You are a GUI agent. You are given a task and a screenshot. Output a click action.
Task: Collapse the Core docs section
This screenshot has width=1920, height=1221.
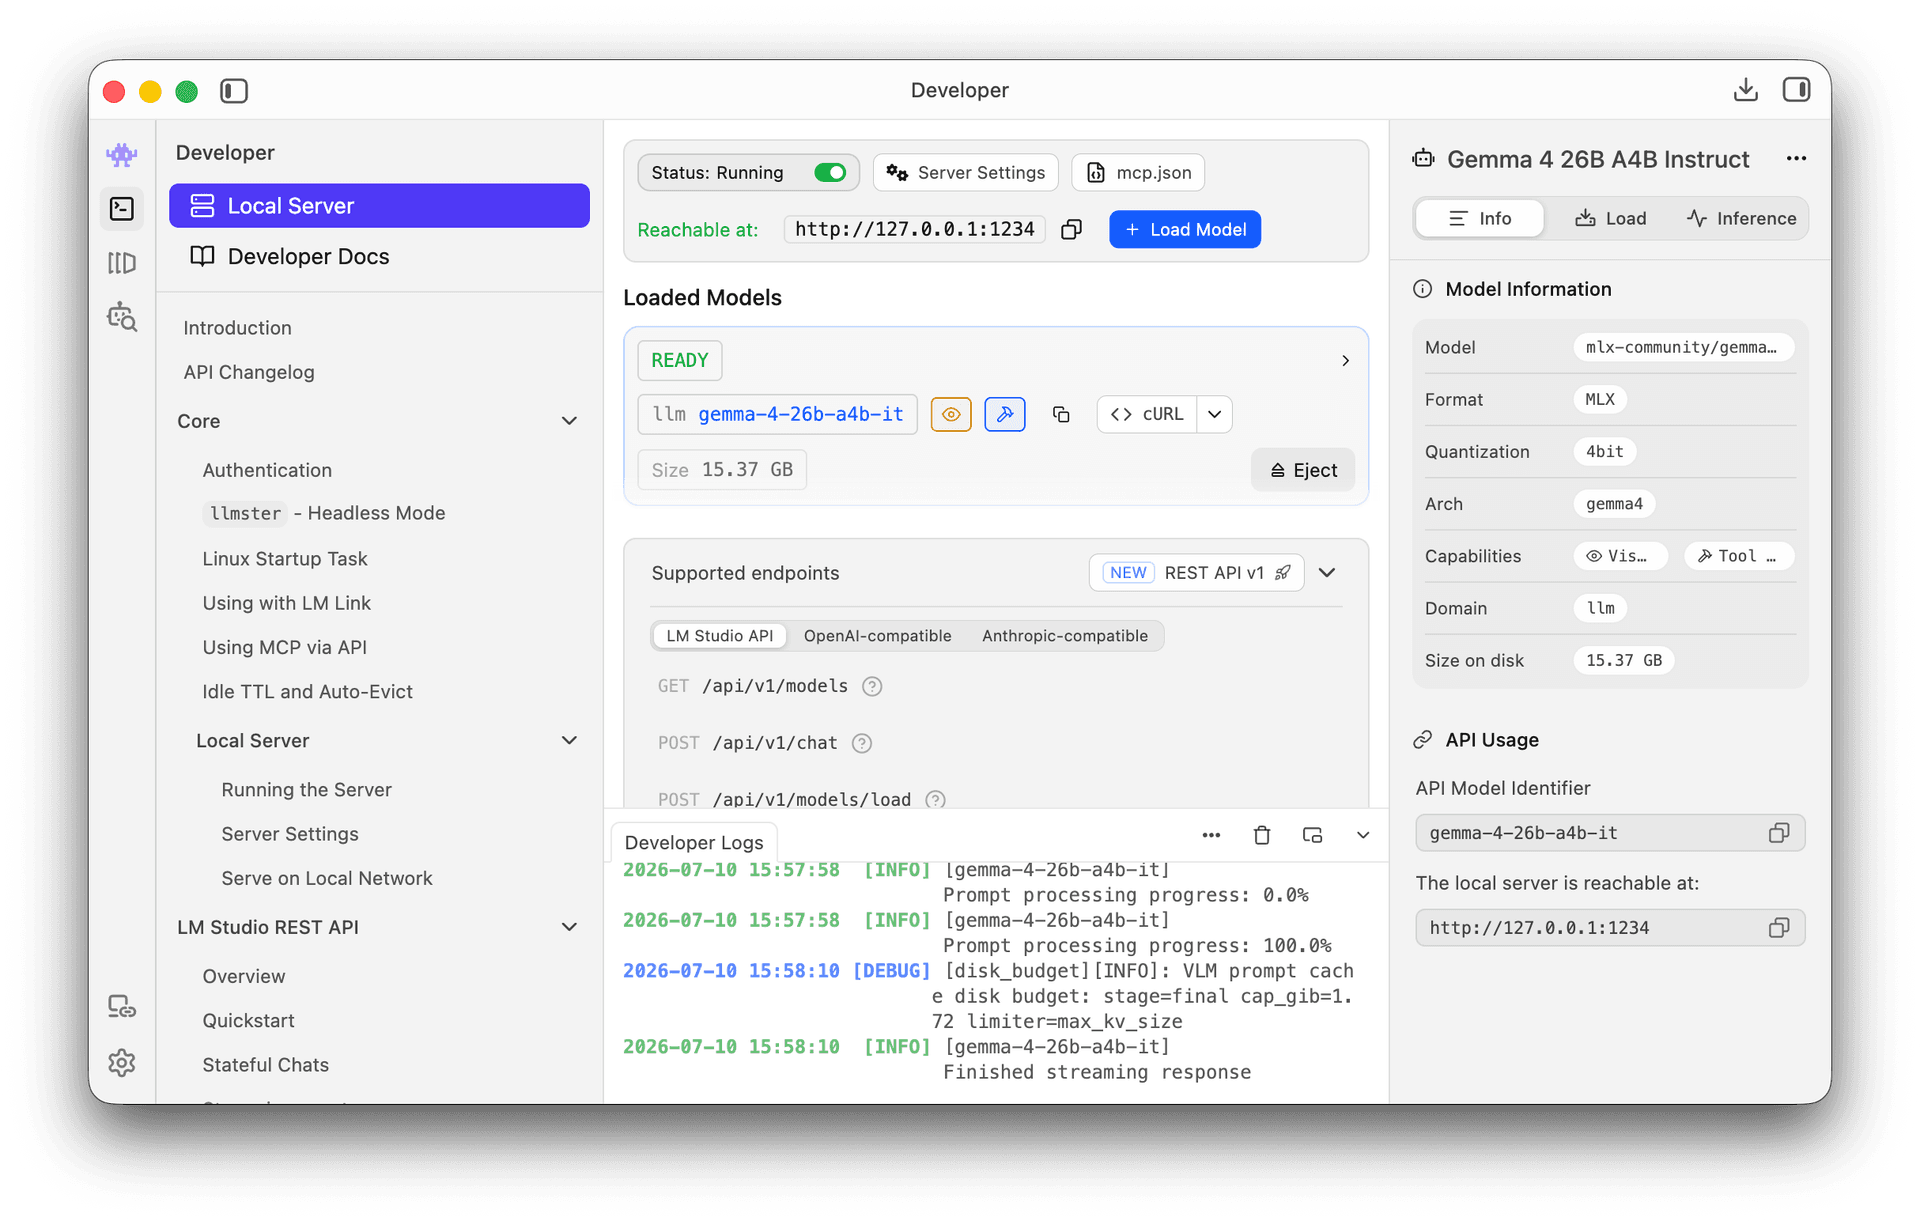(569, 421)
